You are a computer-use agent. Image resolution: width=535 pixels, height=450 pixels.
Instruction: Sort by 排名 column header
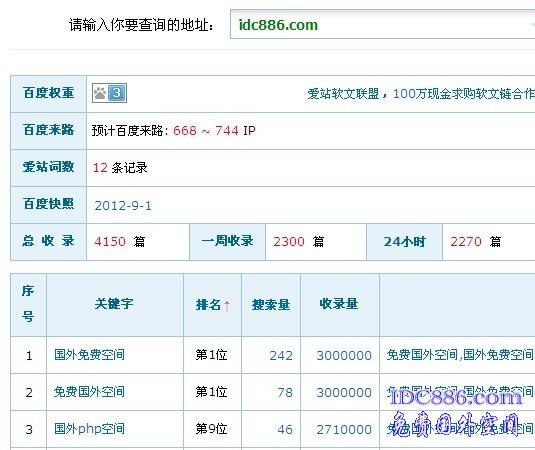click(x=208, y=305)
